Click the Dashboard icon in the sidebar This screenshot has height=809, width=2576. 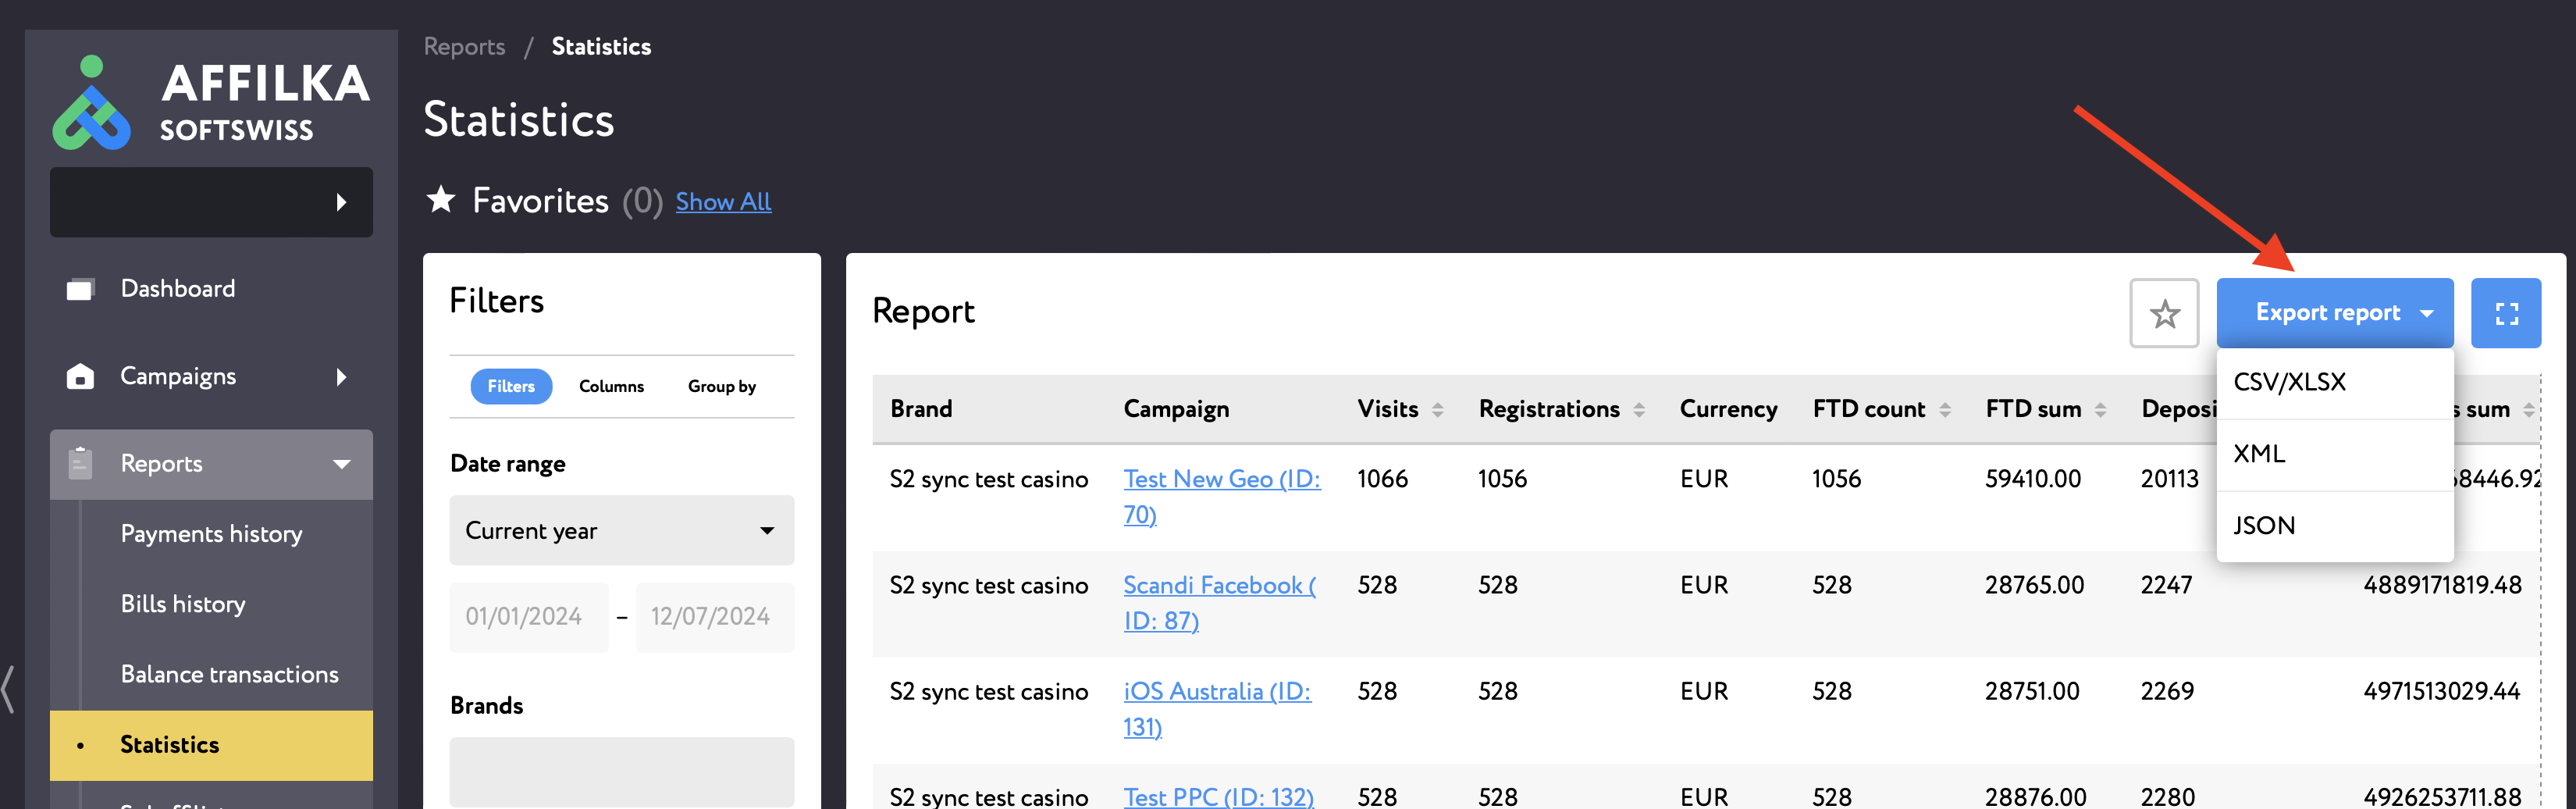[80, 289]
